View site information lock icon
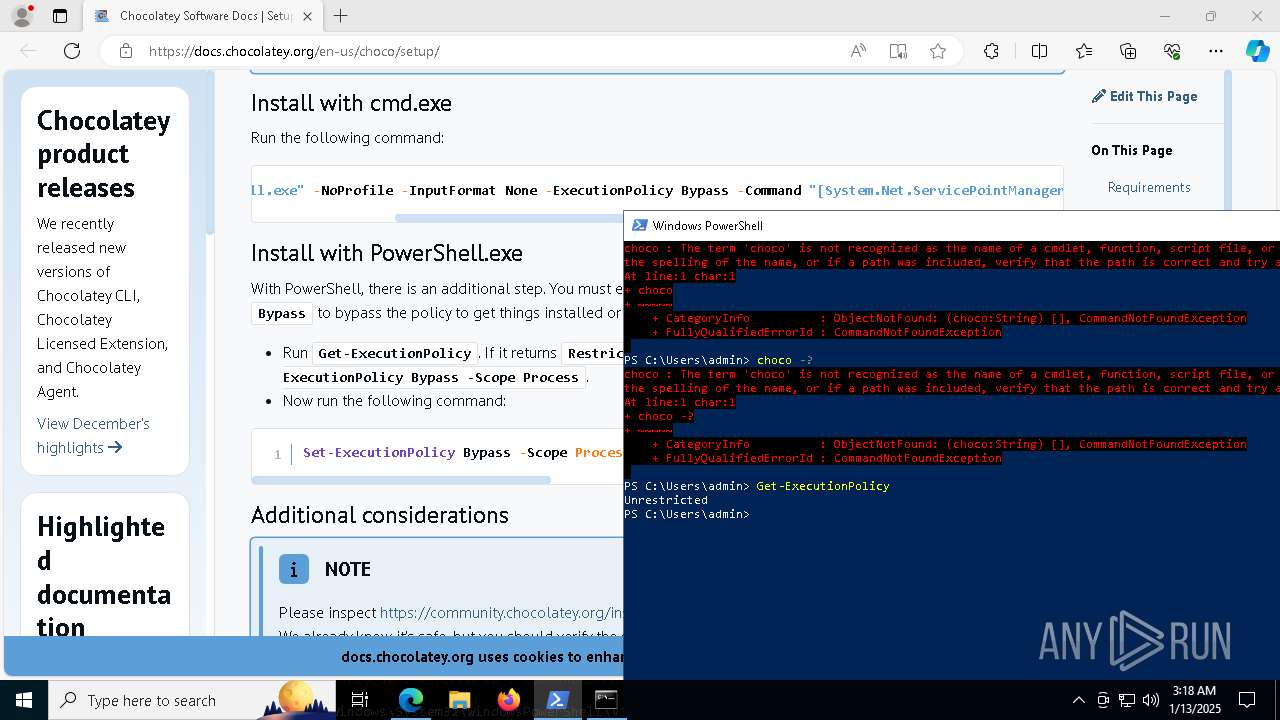The width and height of the screenshot is (1280, 720). (125, 51)
